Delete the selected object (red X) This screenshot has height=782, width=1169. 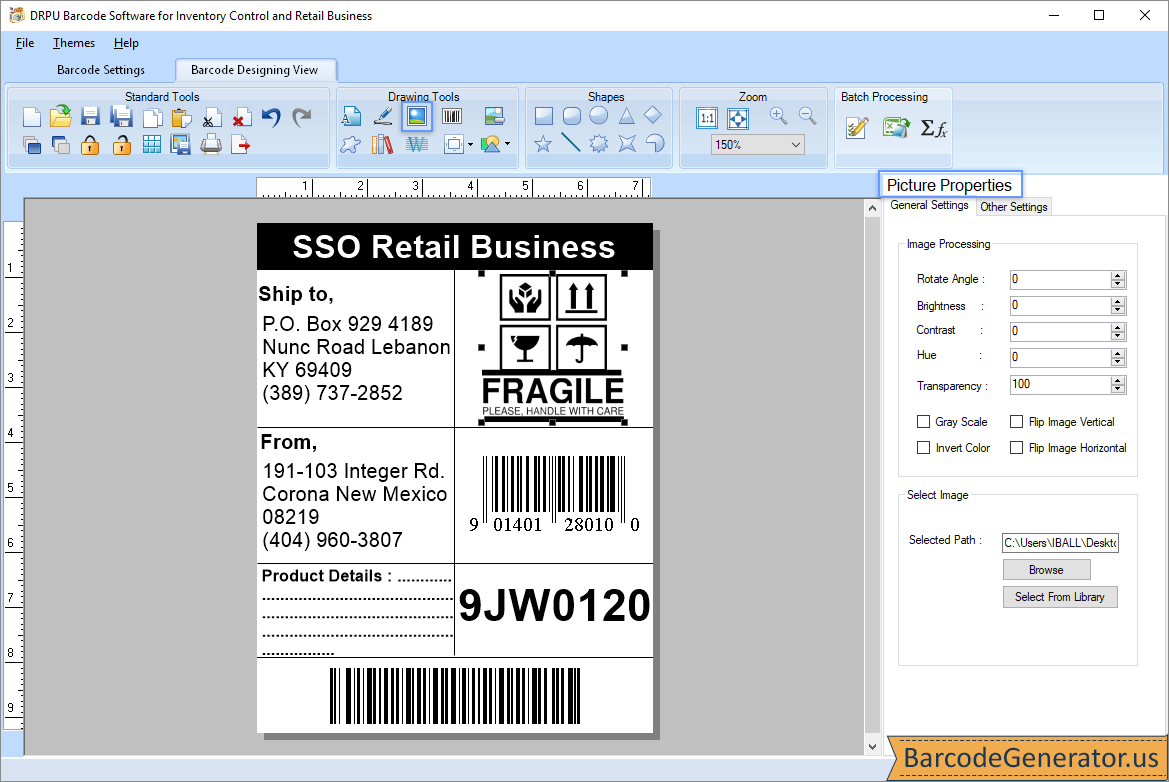click(x=241, y=118)
